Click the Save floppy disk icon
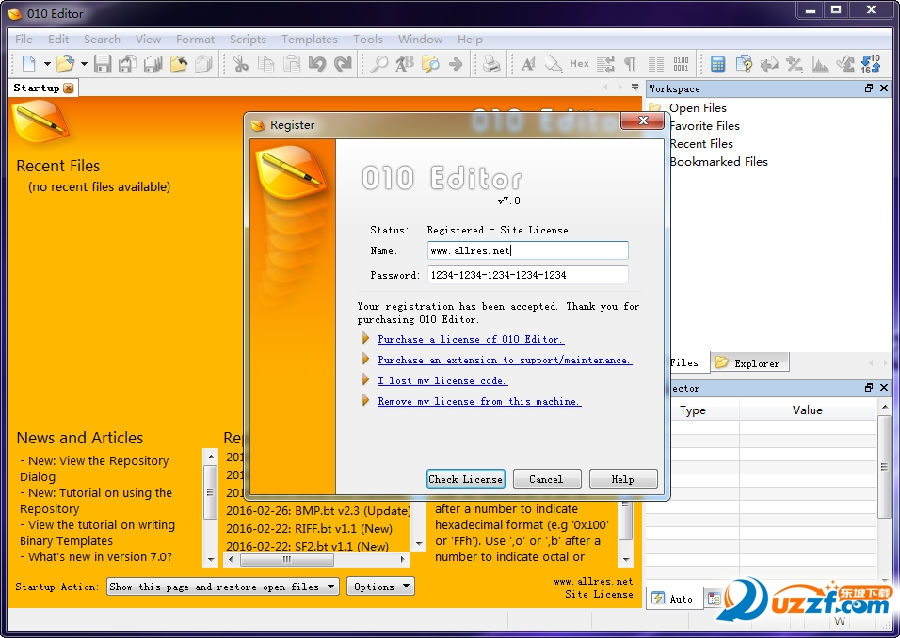Image resolution: width=900 pixels, height=638 pixels. (x=103, y=64)
